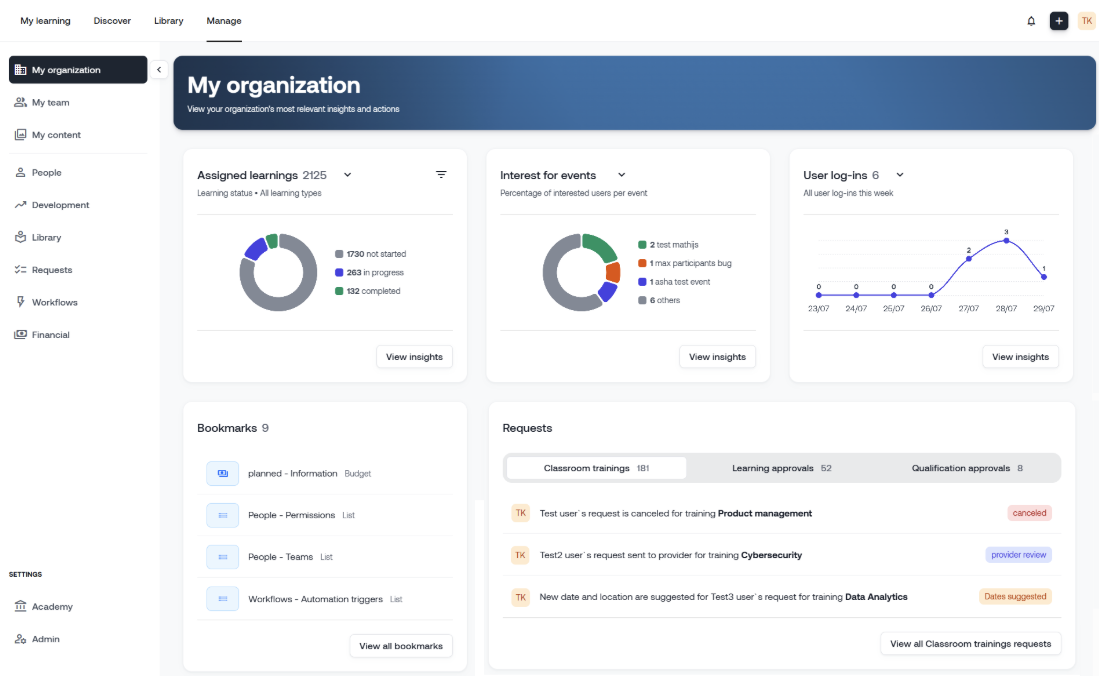This screenshot has height=676, width=1099.
Task: Click the budget icon beside planned - Information
Action: pos(223,473)
